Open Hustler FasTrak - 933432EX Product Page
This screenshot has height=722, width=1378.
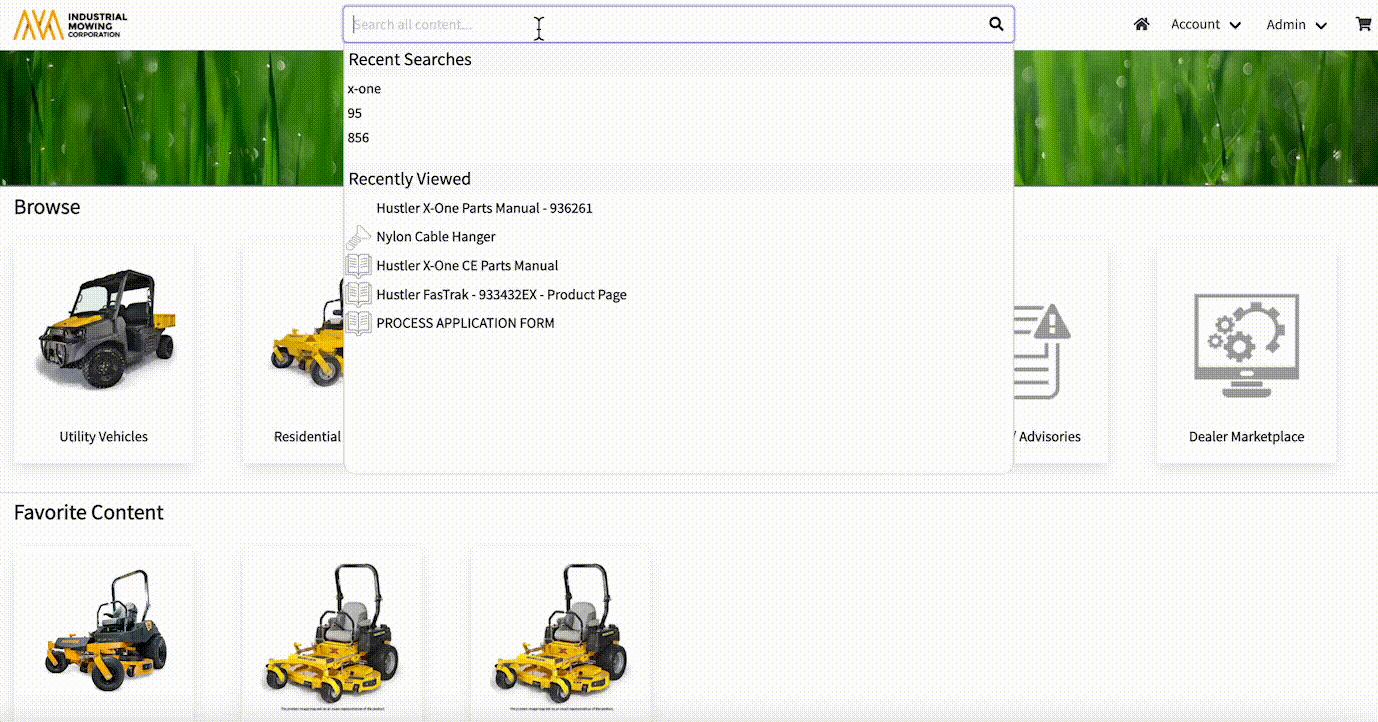coord(501,295)
